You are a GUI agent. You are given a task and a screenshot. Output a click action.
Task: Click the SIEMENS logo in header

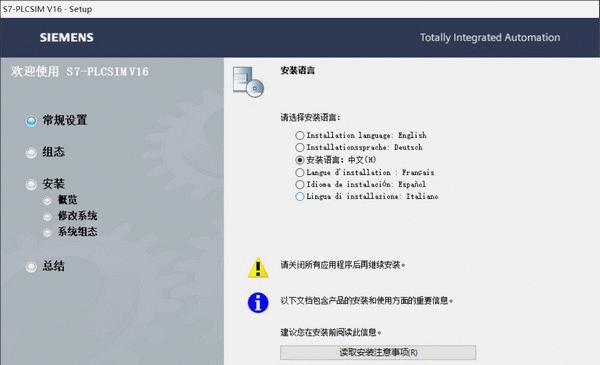[x=67, y=37]
